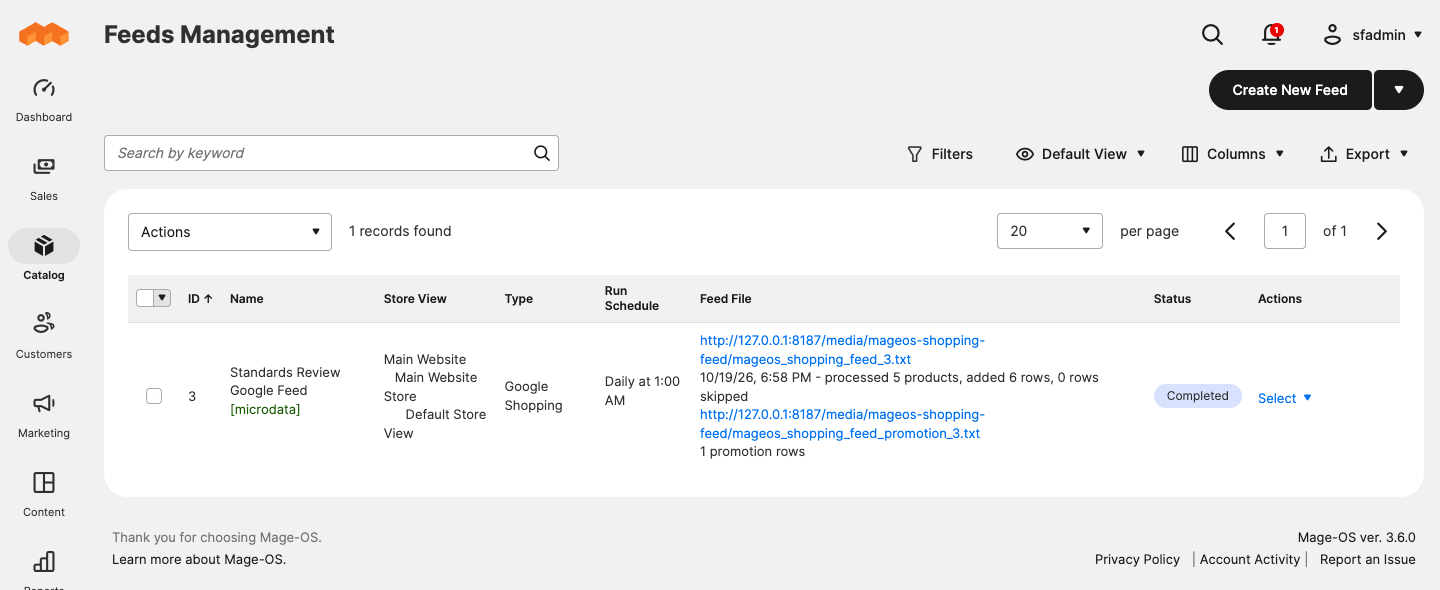Open the Account Activity link
This screenshot has width=1440, height=590.
click(1250, 560)
